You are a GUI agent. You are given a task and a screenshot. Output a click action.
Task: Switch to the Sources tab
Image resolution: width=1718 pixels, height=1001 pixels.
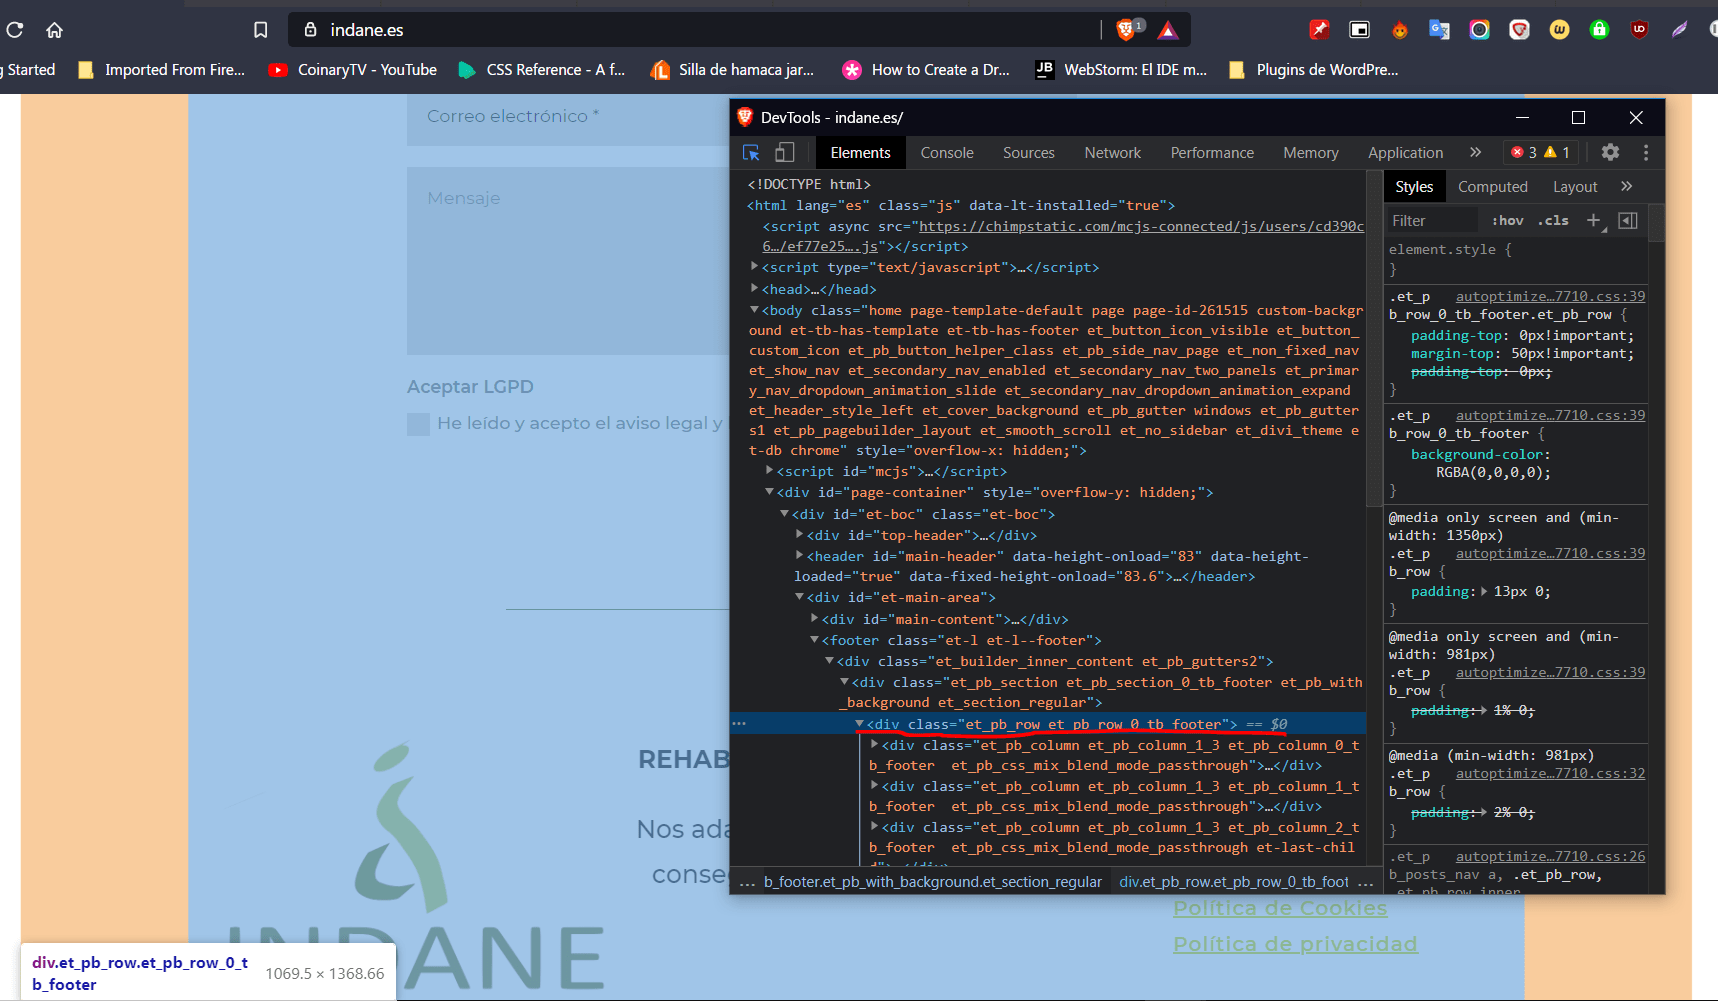(x=1029, y=152)
